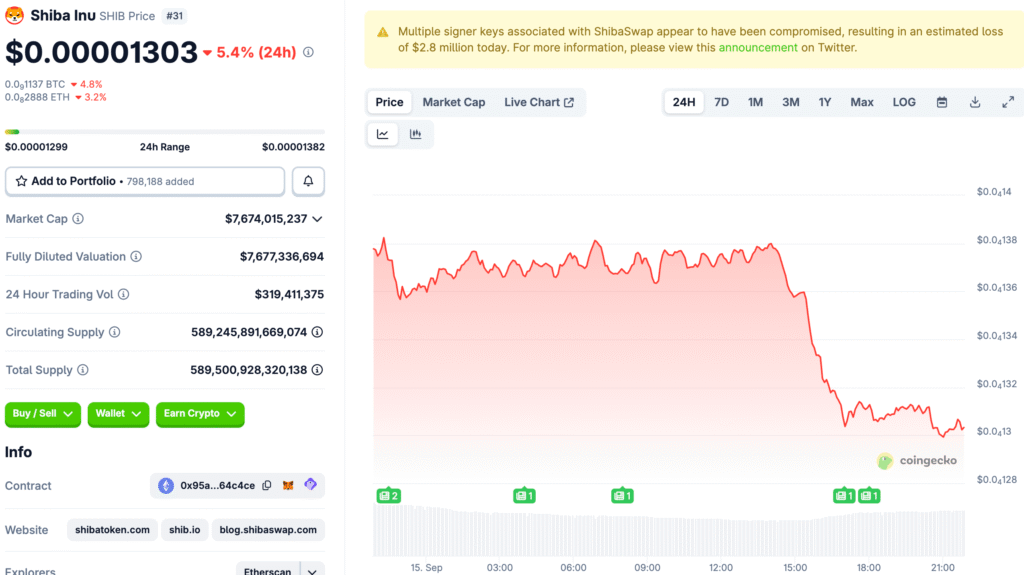Click the Circulating Supply label info icon
Image resolution: width=1024 pixels, height=575 pixels.
click(x=114, y=332)
